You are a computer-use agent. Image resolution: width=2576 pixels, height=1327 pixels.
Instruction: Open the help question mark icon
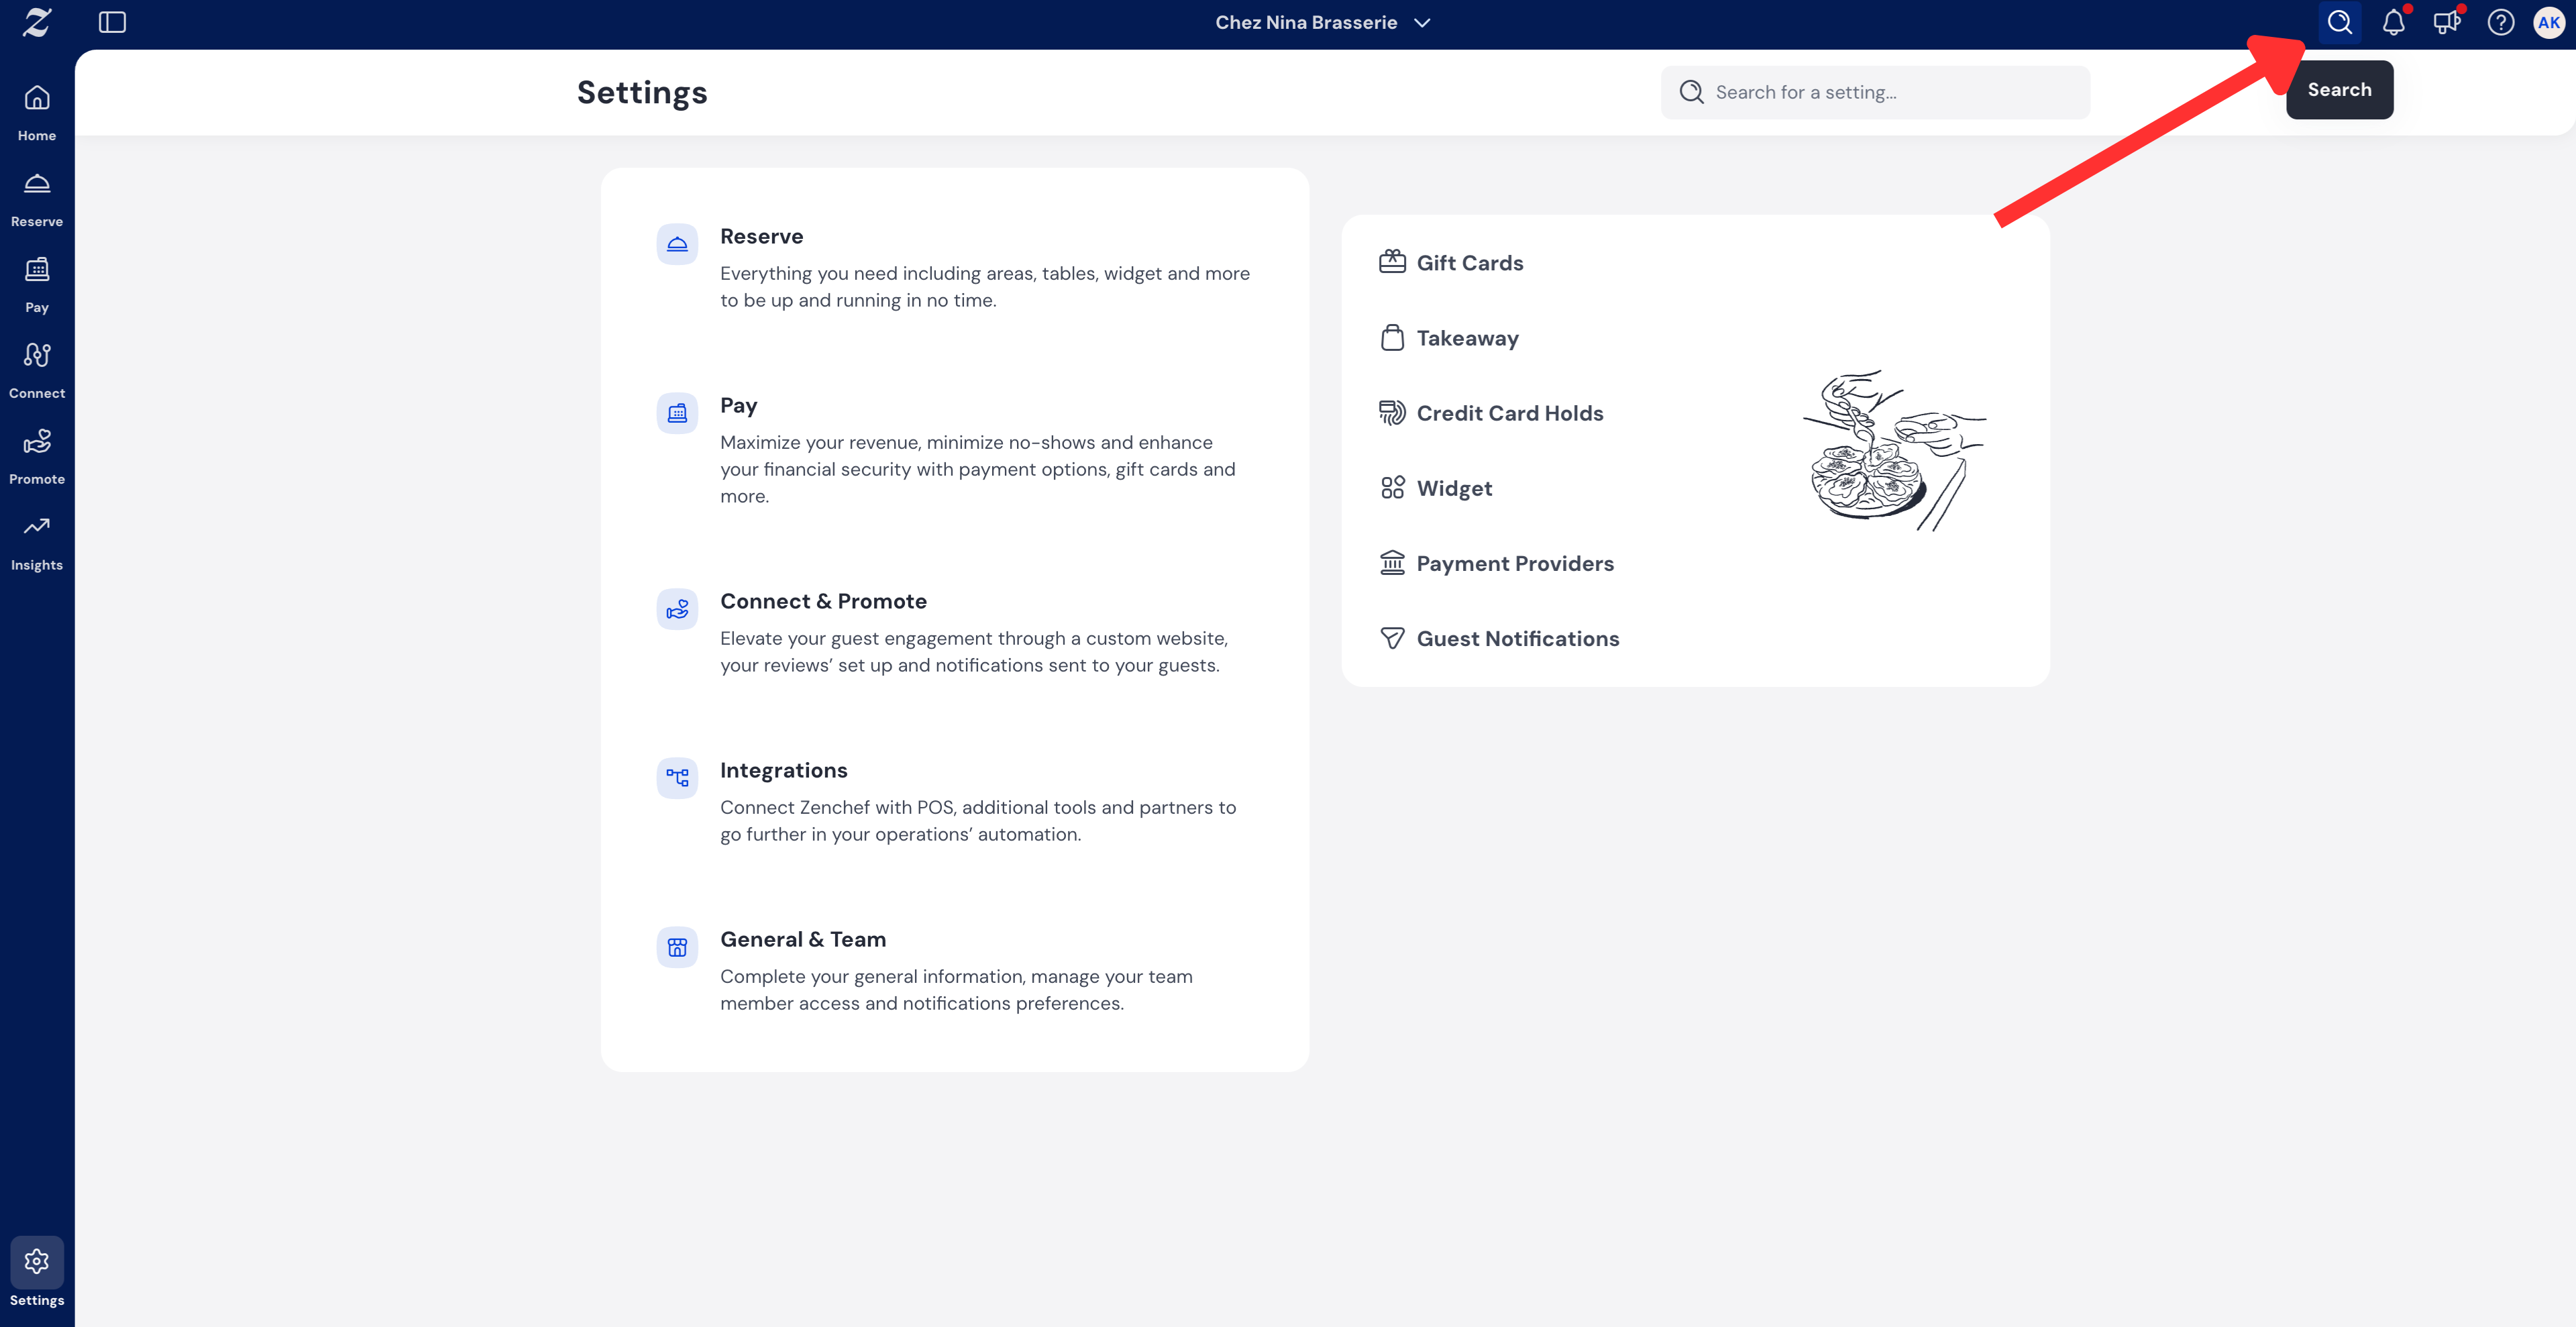coord(2500,22)
